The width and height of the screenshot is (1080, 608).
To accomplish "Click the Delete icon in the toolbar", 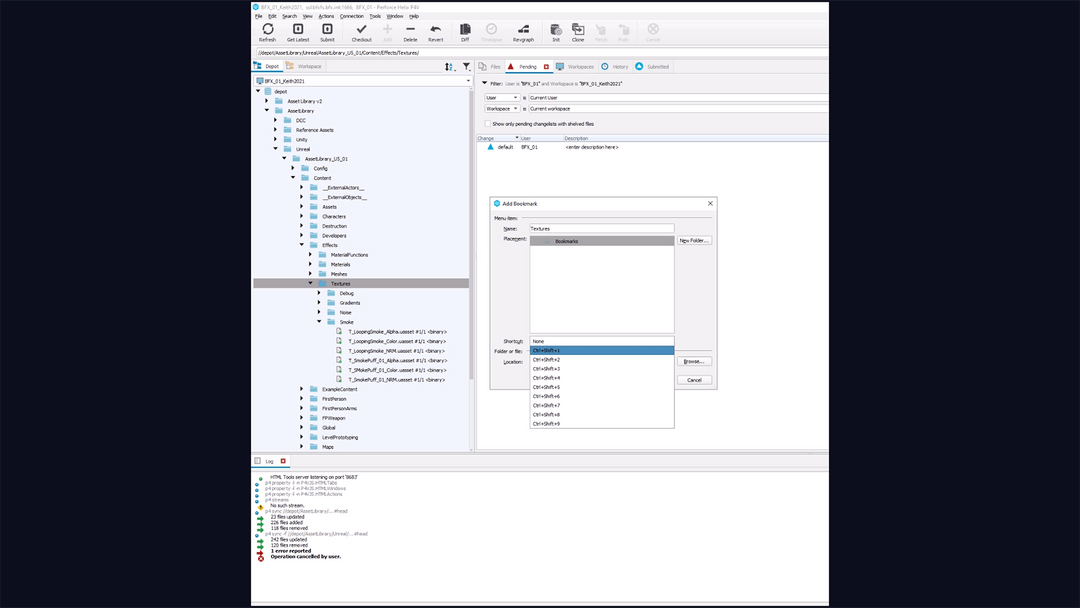I will (x=409, y=31).
